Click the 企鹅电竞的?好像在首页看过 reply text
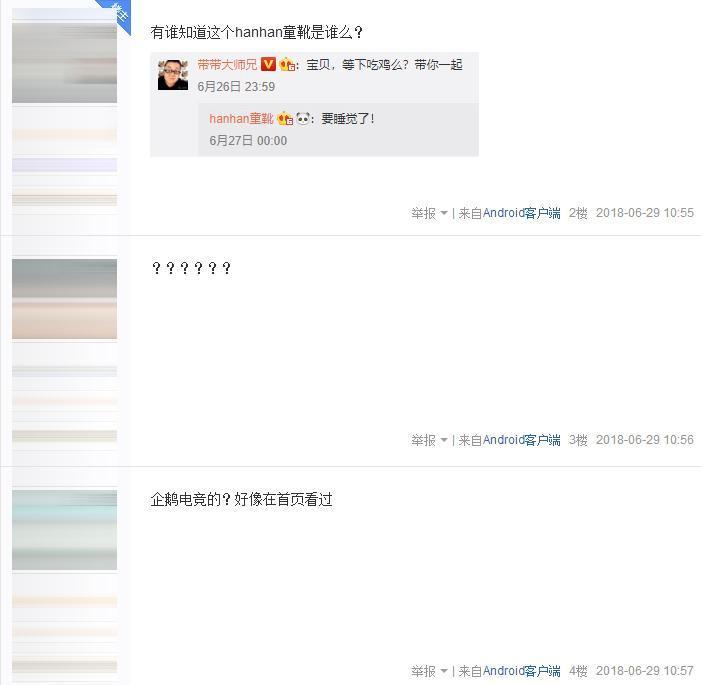 tap(241, 499)
